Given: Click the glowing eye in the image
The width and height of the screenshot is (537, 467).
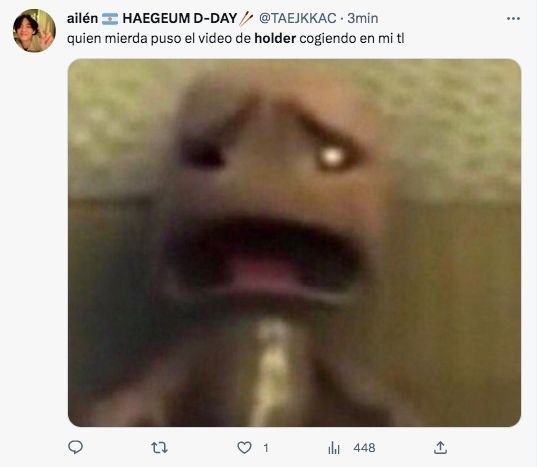Looking at the screenshot, I should click(332, 157).
